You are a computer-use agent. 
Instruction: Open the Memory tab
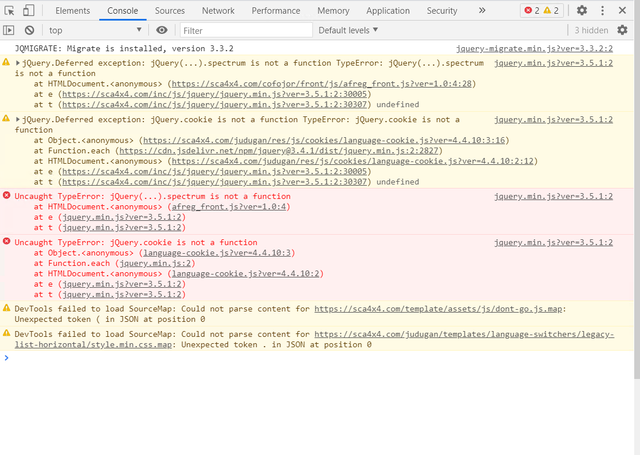pos(333,11)
